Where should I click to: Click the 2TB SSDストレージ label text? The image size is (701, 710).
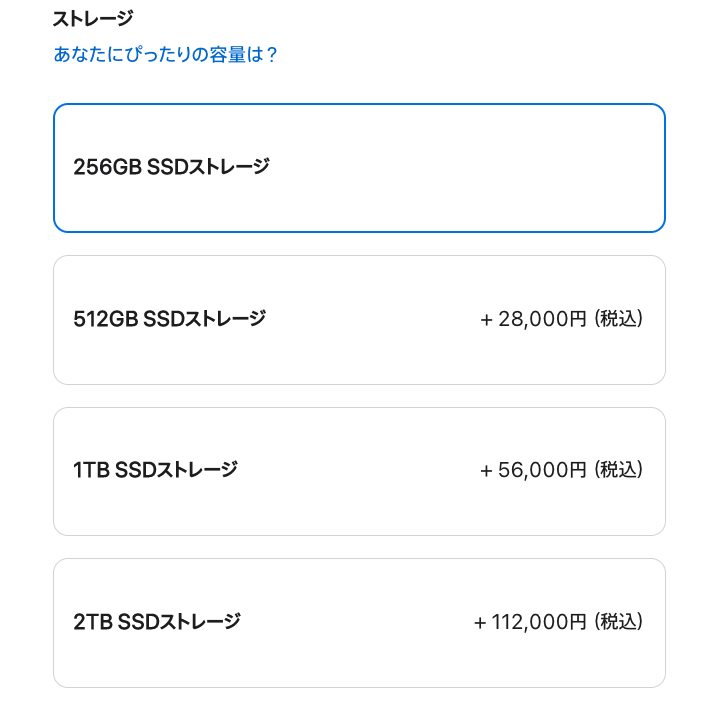pos(157,622)
